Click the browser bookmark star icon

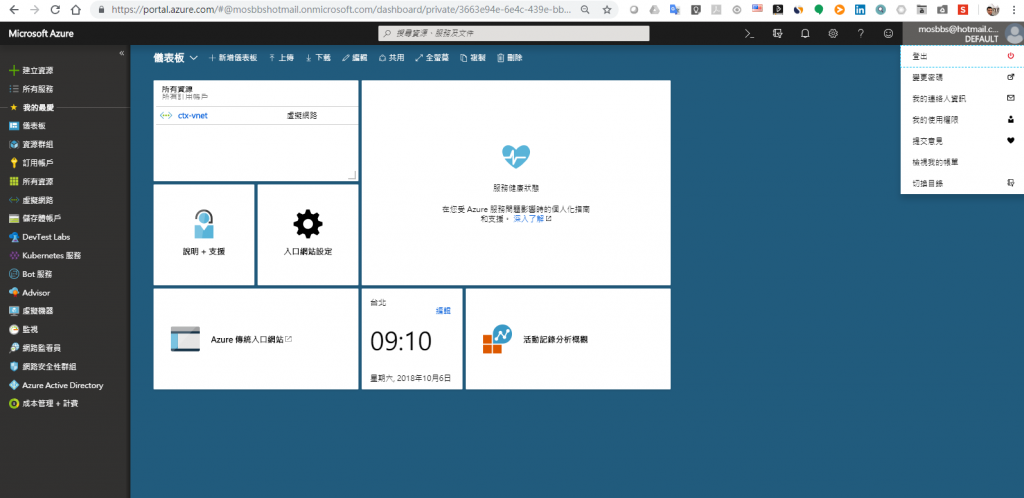click(607, 10)
